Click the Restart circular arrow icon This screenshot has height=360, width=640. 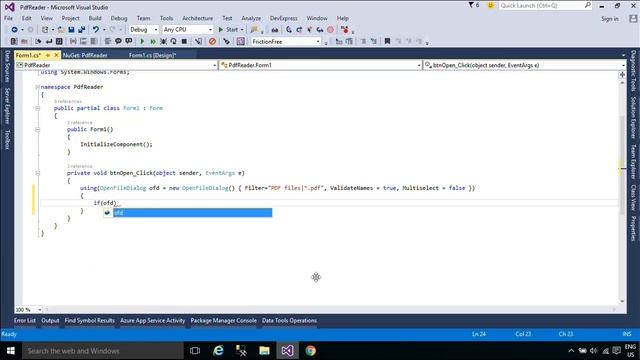pyautogui.click(x=173, y=41)
